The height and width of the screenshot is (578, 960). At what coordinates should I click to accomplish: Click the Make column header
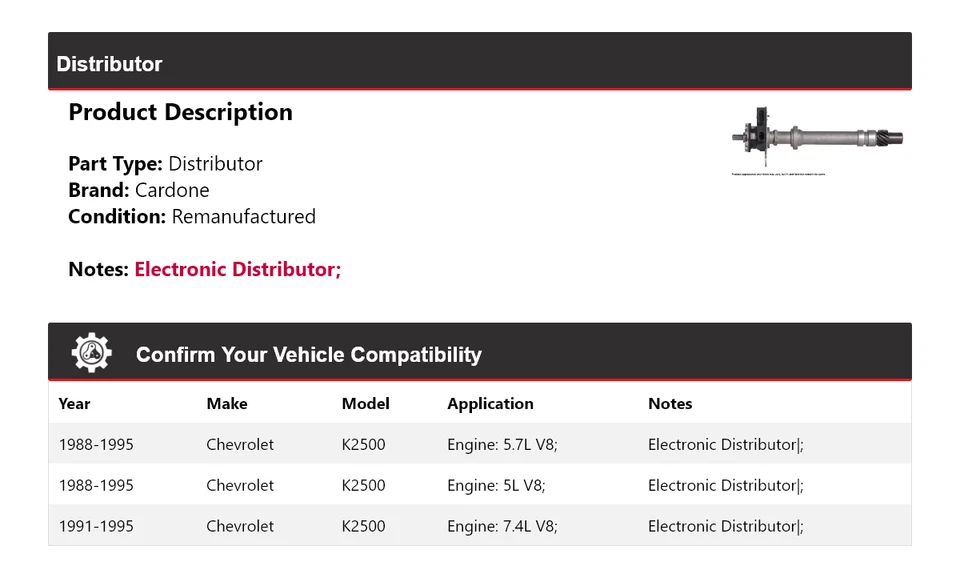pos(227,404)
